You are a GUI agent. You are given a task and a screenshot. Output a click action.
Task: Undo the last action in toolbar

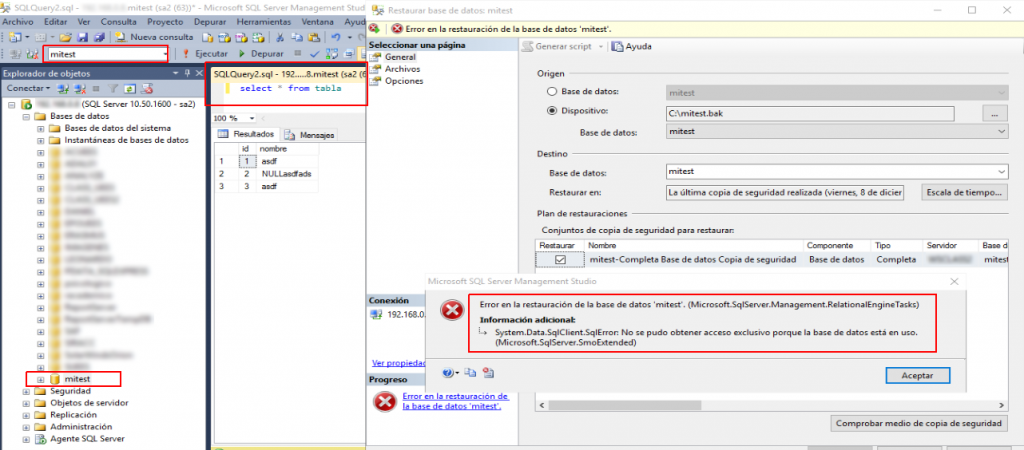click(336, 37)
